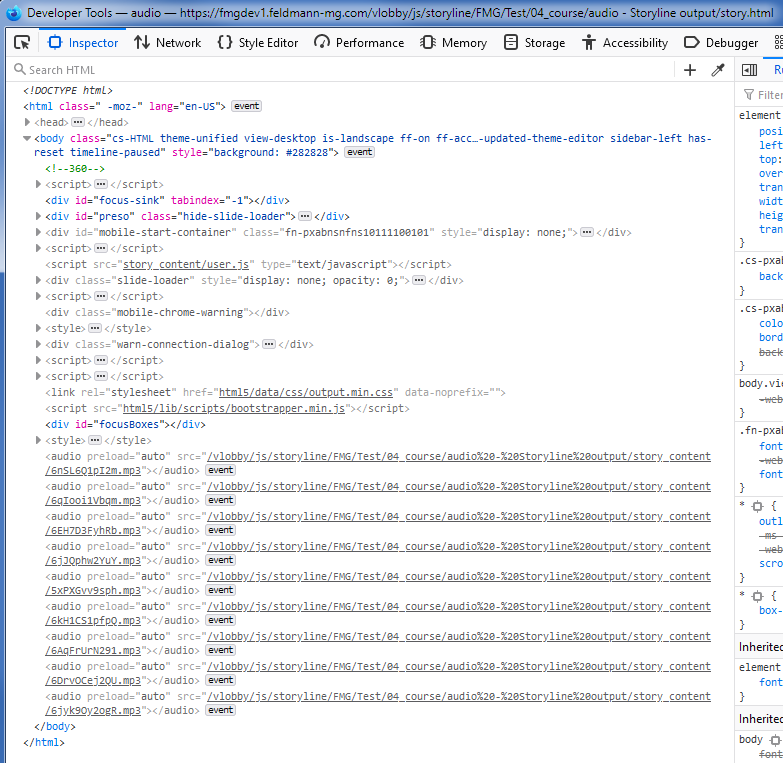783x763 pixels.
Task: Open the Style Editor tab
Action: click(257, 43)
